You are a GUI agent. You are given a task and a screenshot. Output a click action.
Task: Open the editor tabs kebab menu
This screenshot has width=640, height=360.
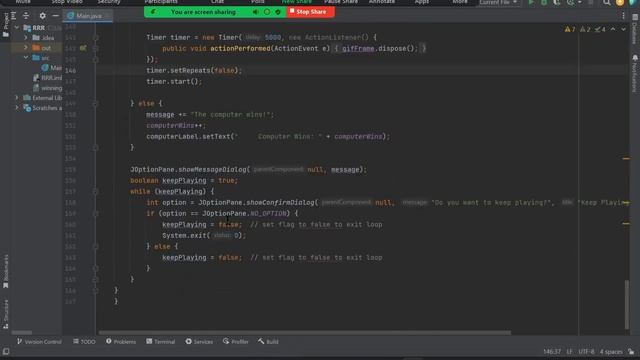click(623, 16)
